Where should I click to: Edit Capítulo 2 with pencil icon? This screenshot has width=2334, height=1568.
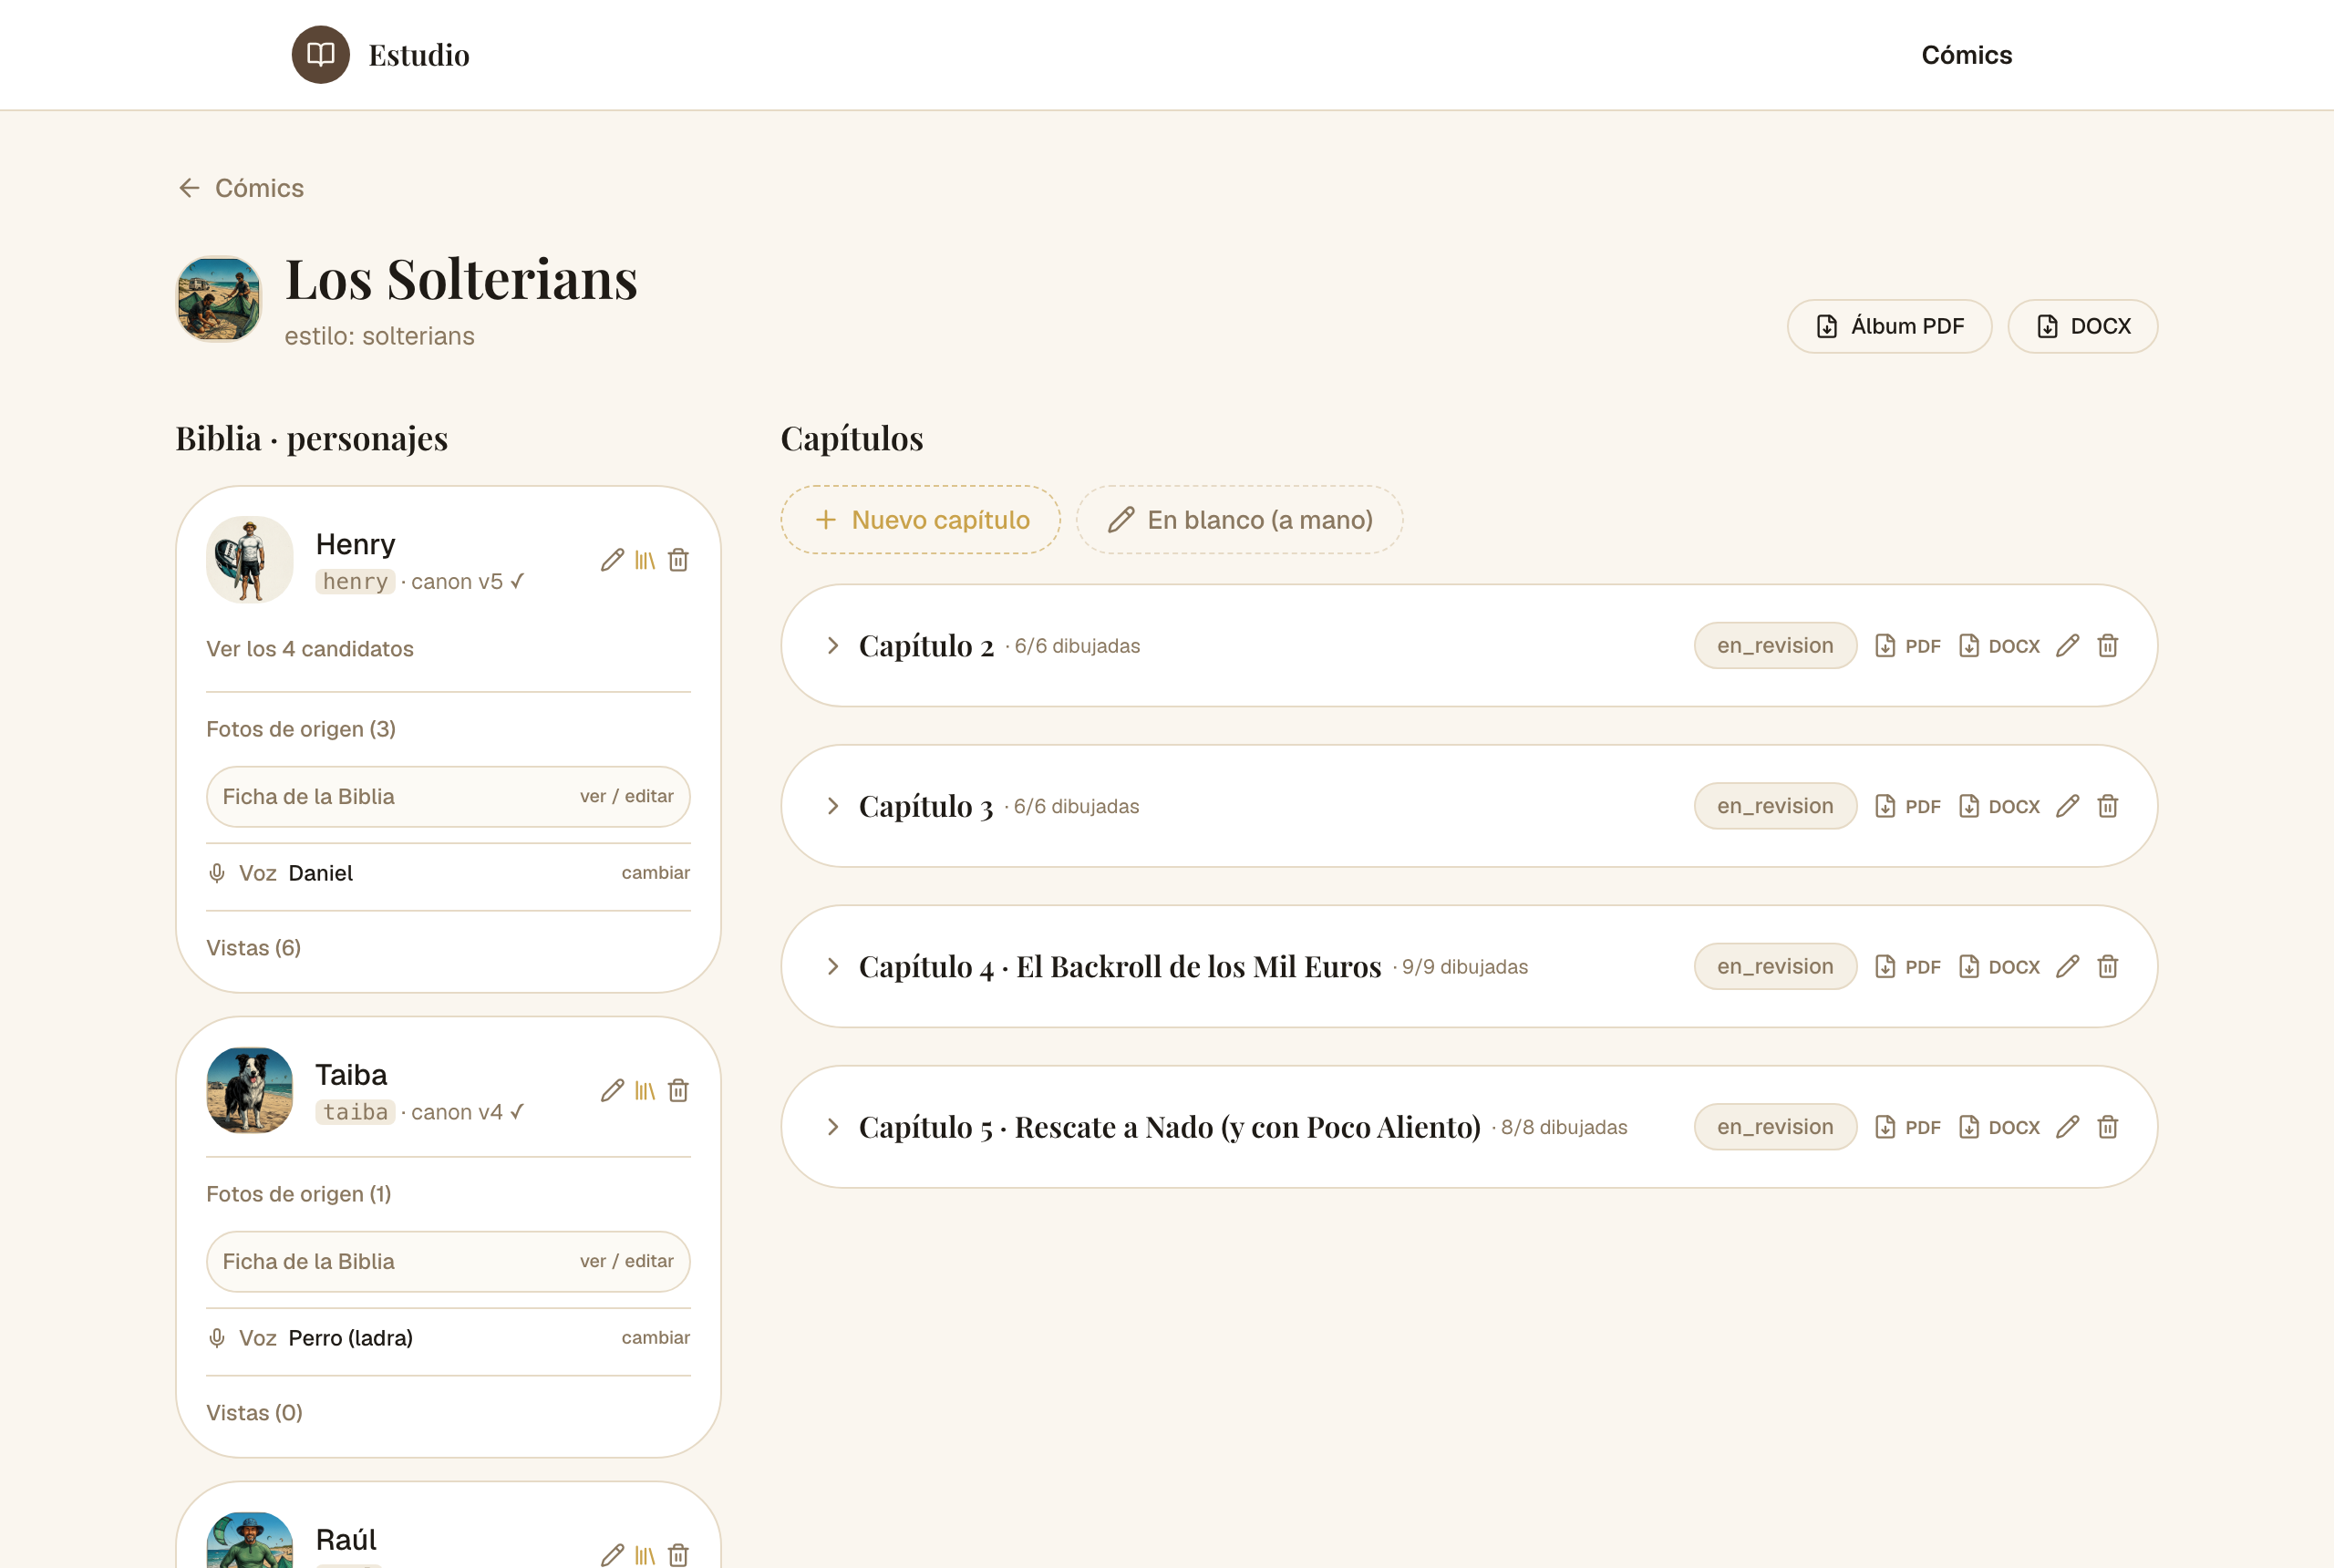pos(2067,646)
